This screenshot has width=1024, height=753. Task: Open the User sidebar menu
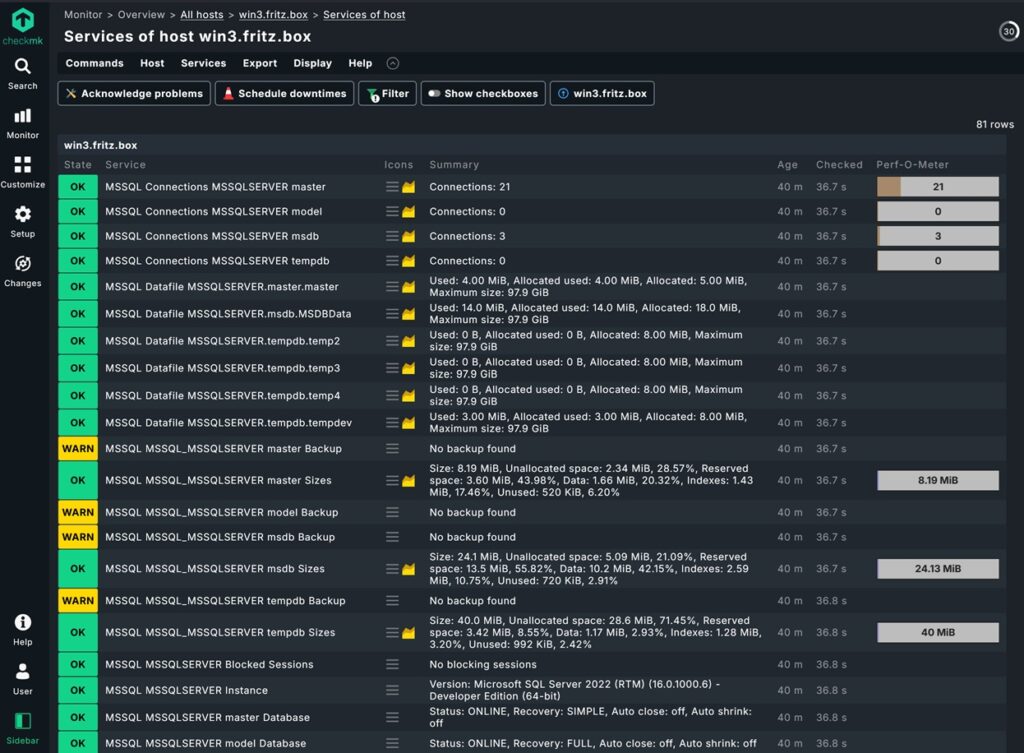(x=23, y=679)
